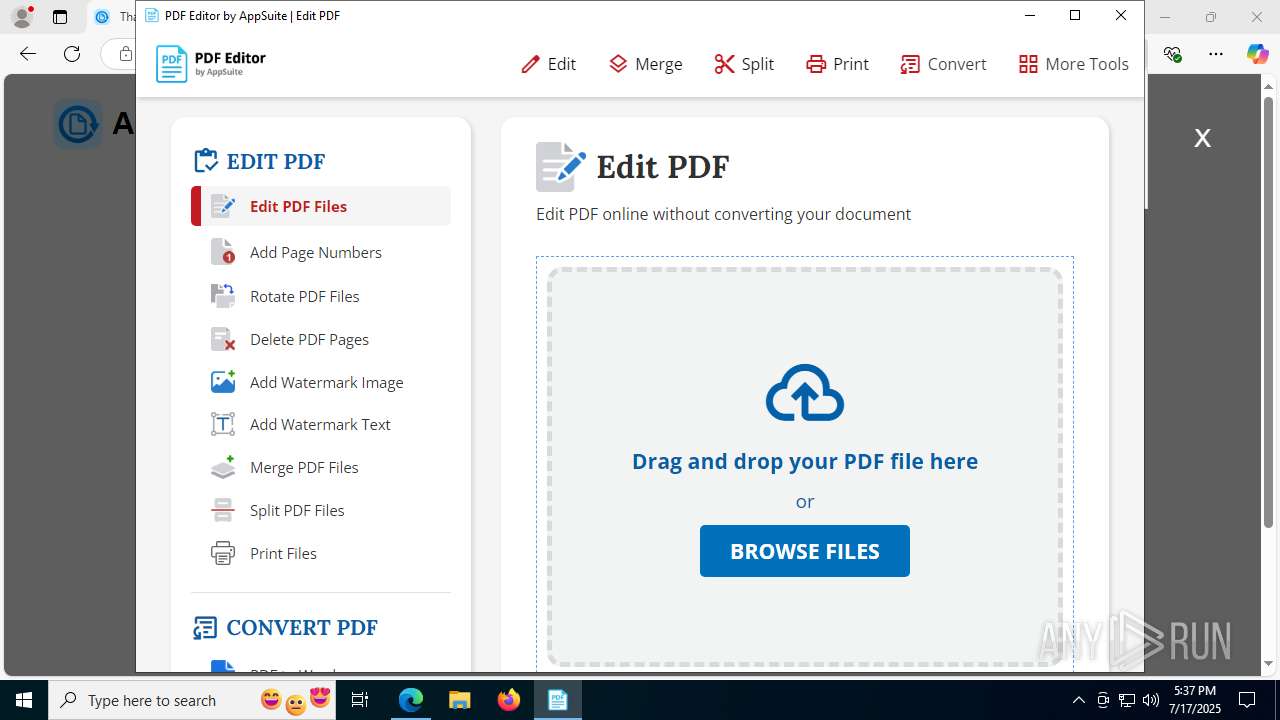Click the Add Watermark Image icon
The width and height of the screenshot is (1280, 720).
coord(223,382)
